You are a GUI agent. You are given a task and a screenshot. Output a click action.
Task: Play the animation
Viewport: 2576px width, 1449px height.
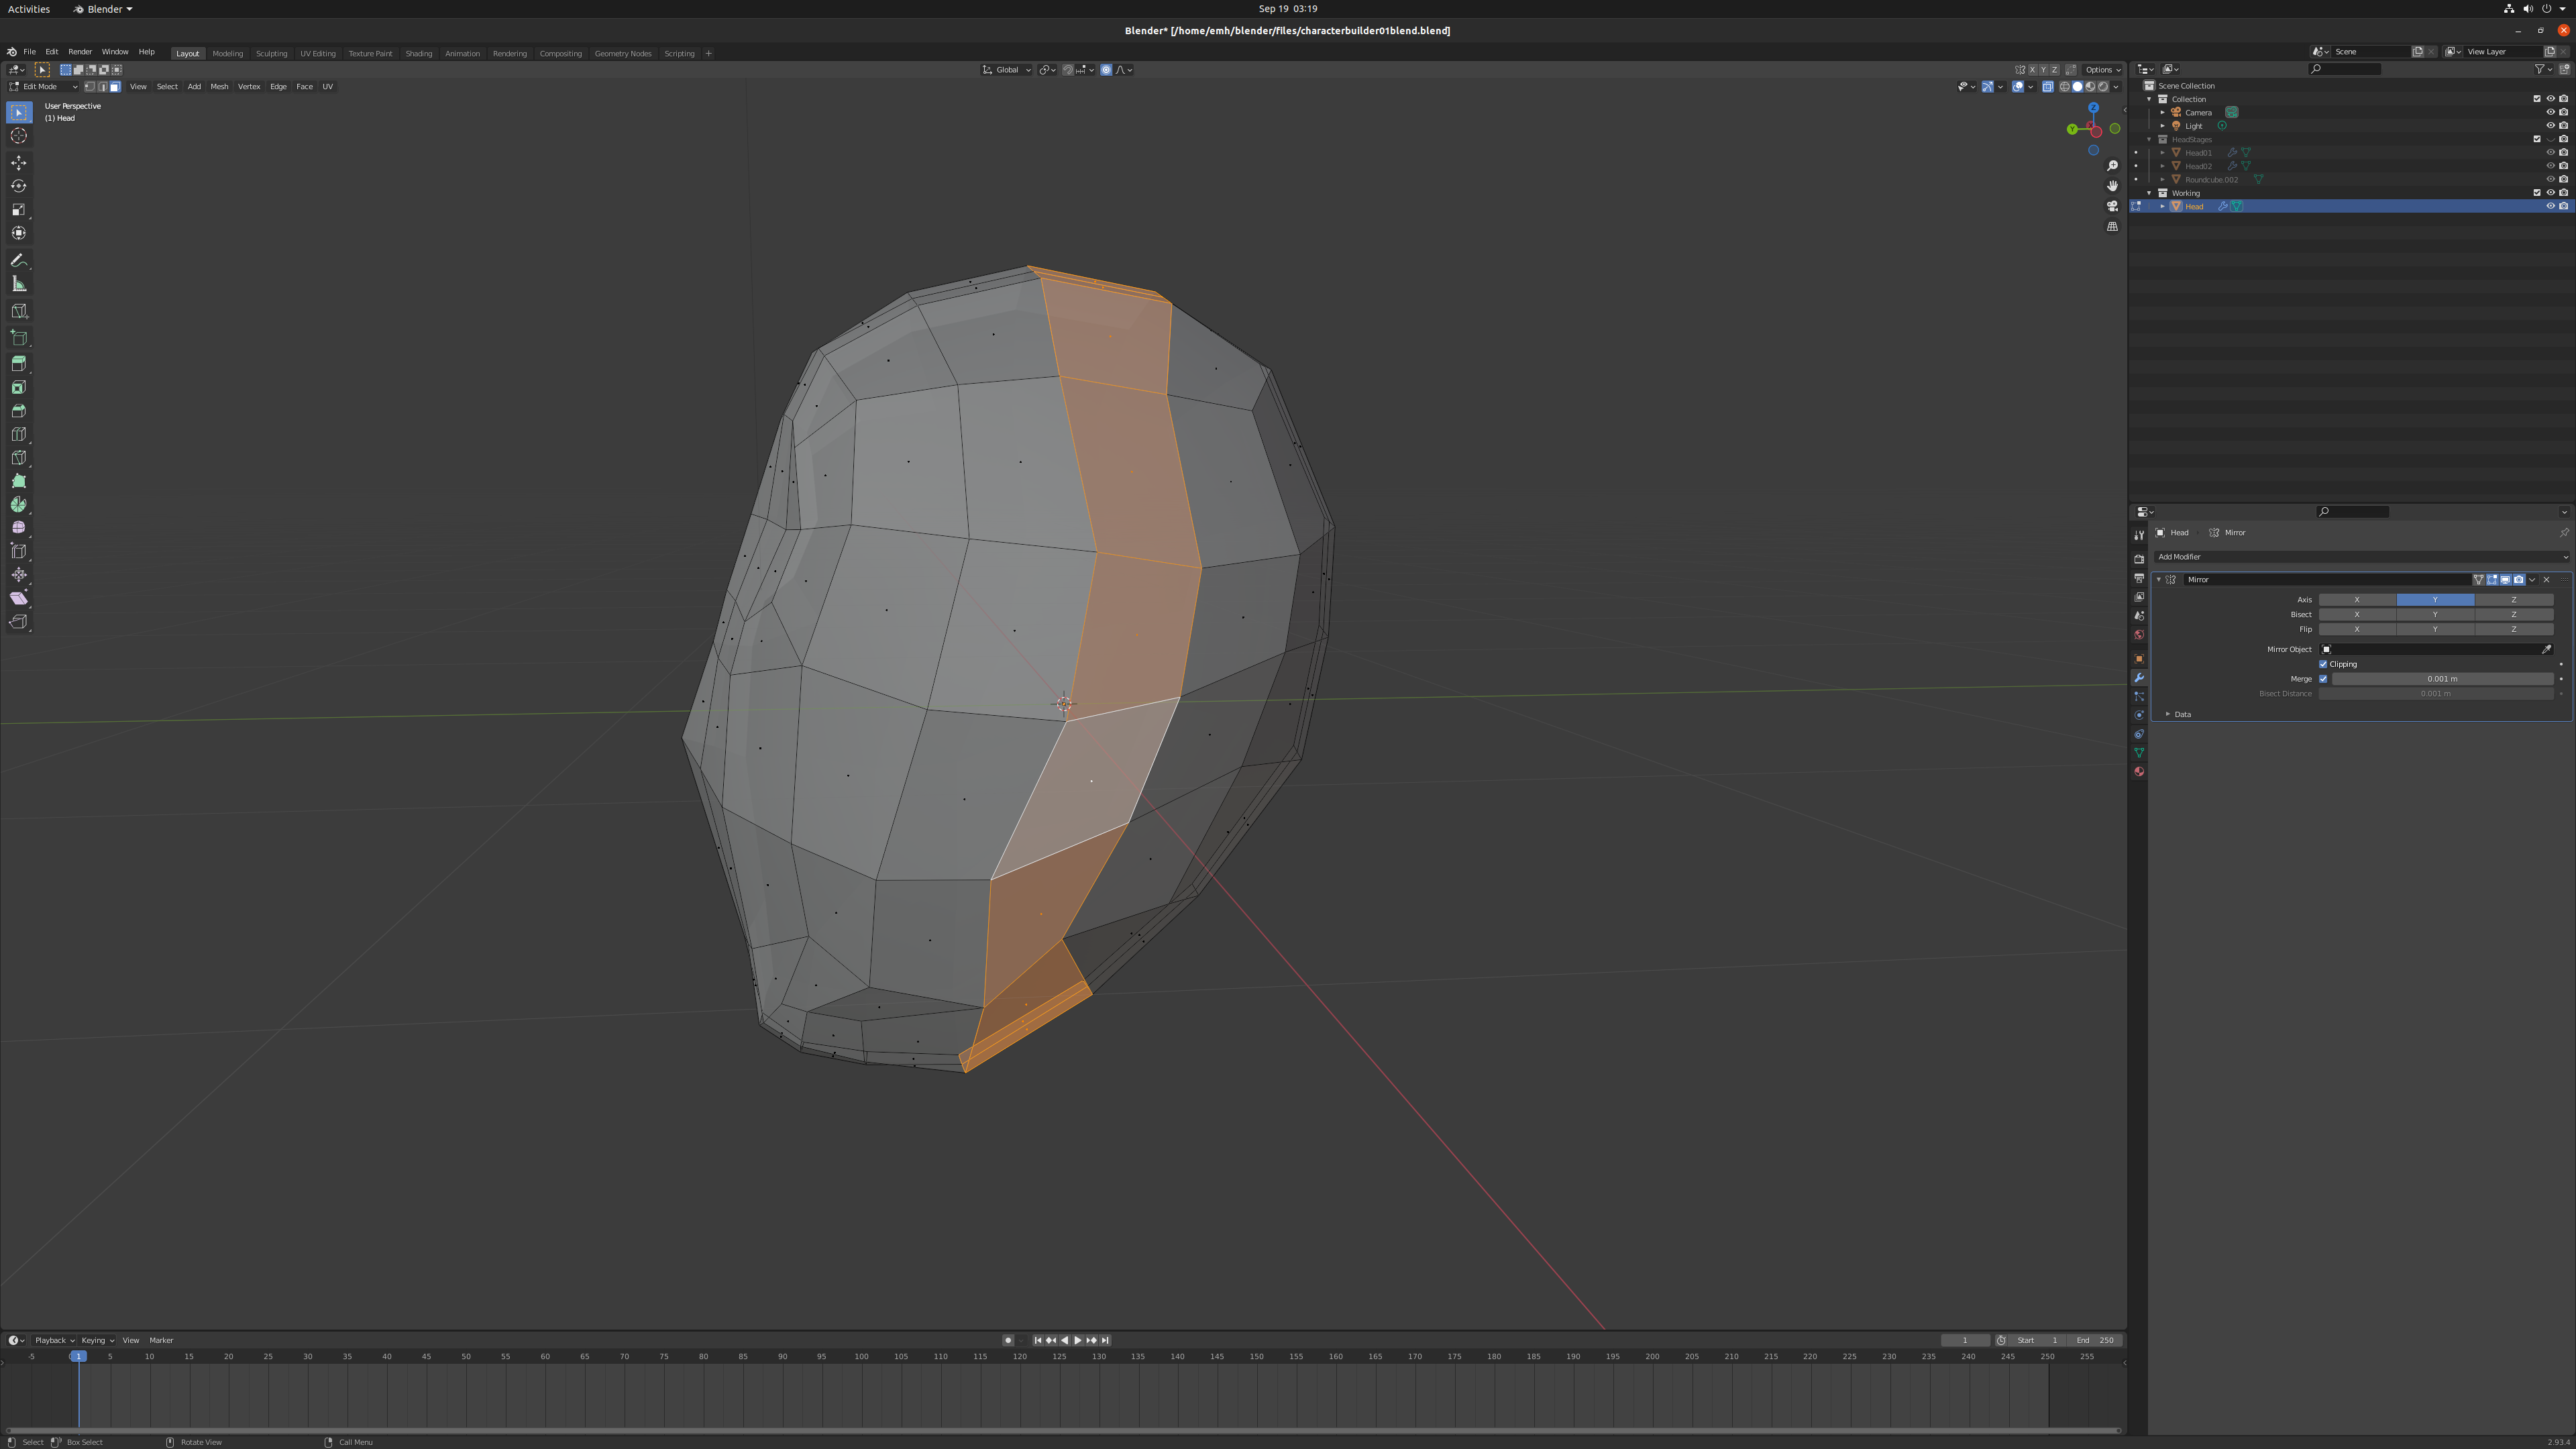(x=1078, y=1341)
